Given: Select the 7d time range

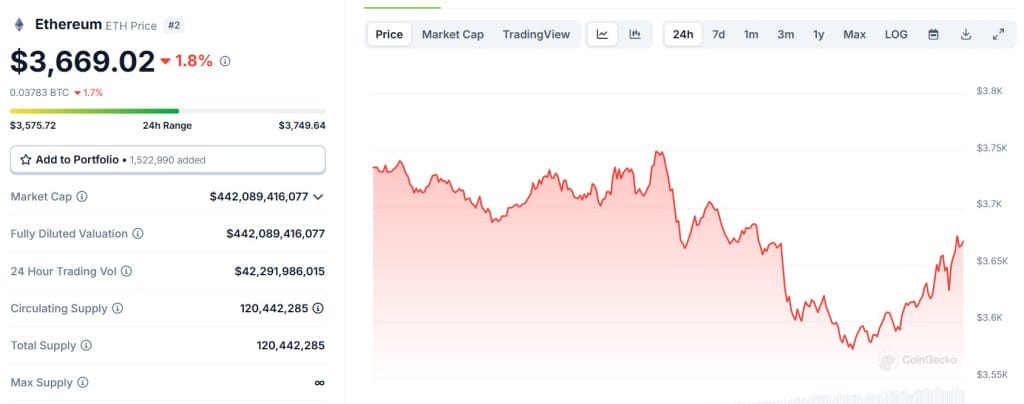Looking at the screenshot, I should click(718, 35).
